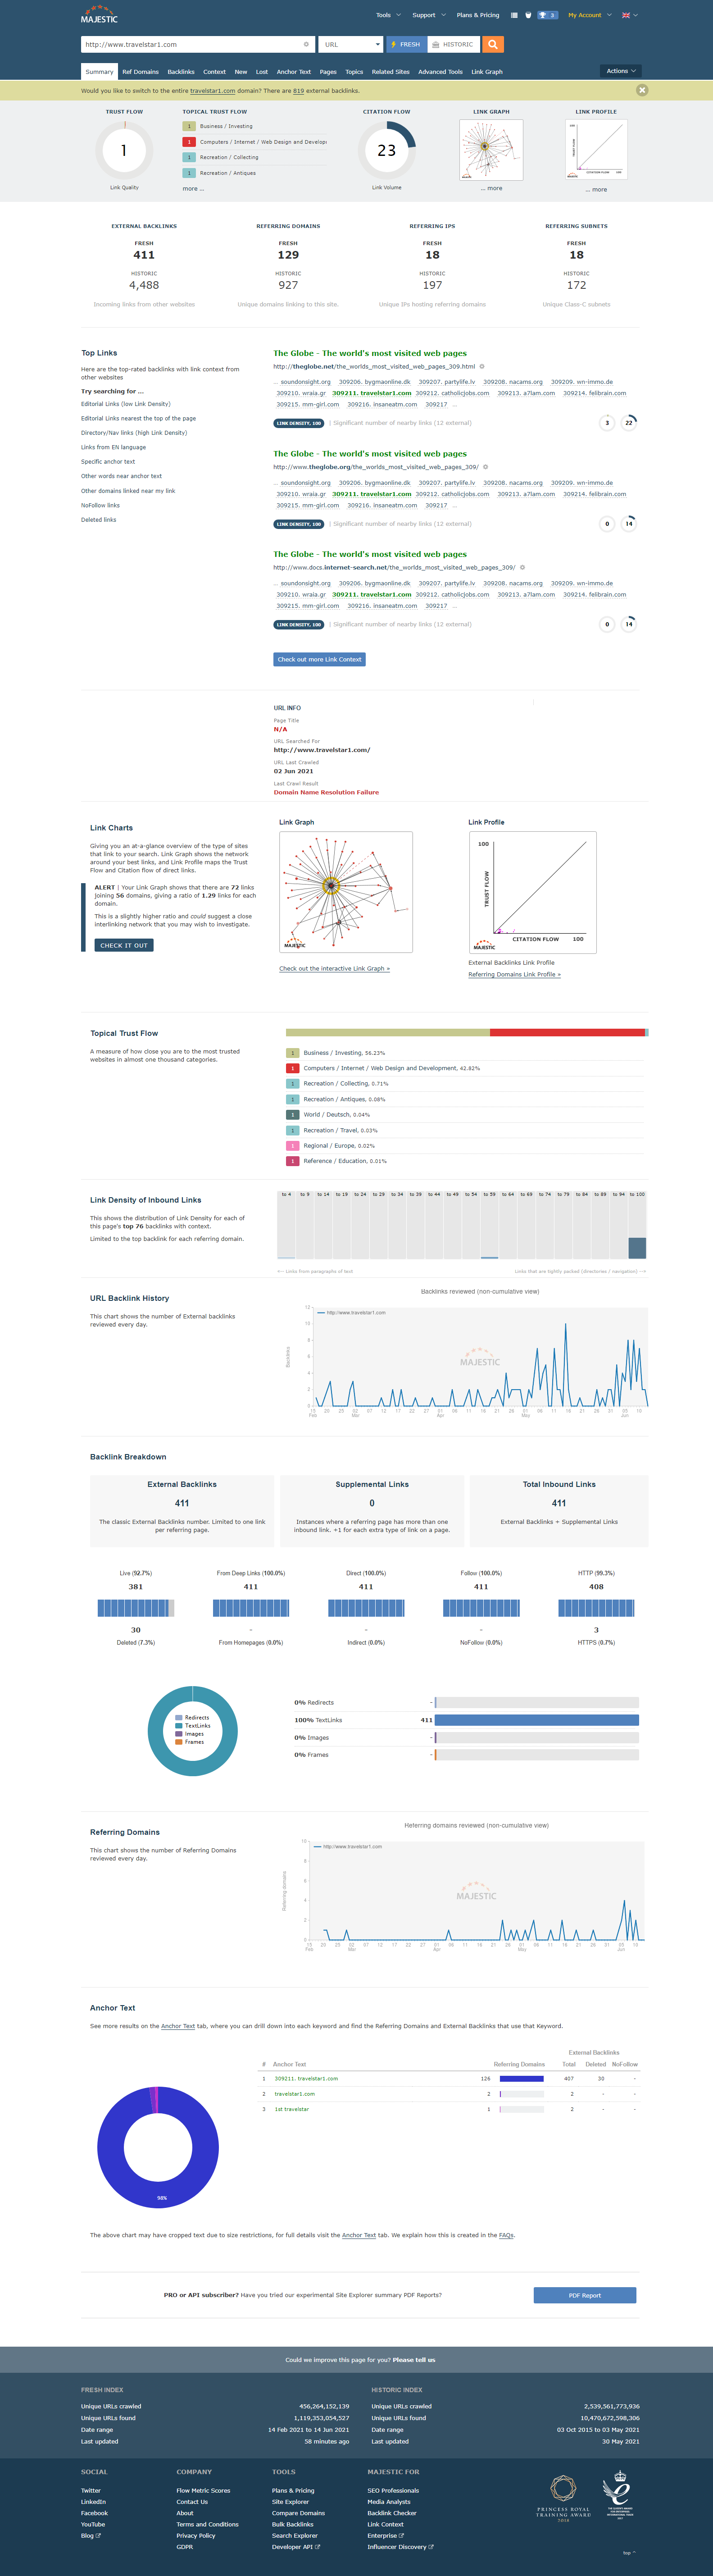
Task: Open the bucket icon in the header
Action: coord(528,15)
